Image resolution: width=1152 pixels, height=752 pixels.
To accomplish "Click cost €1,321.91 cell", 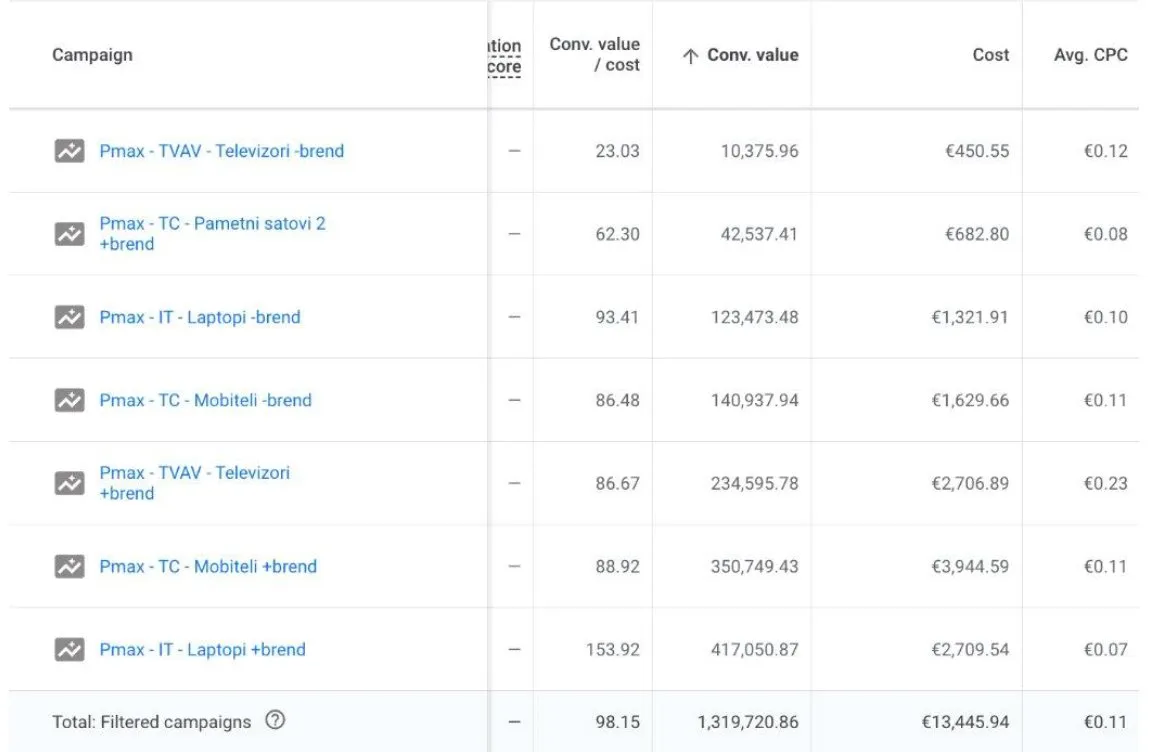I will pyautogui.click(x=970, y=317).
